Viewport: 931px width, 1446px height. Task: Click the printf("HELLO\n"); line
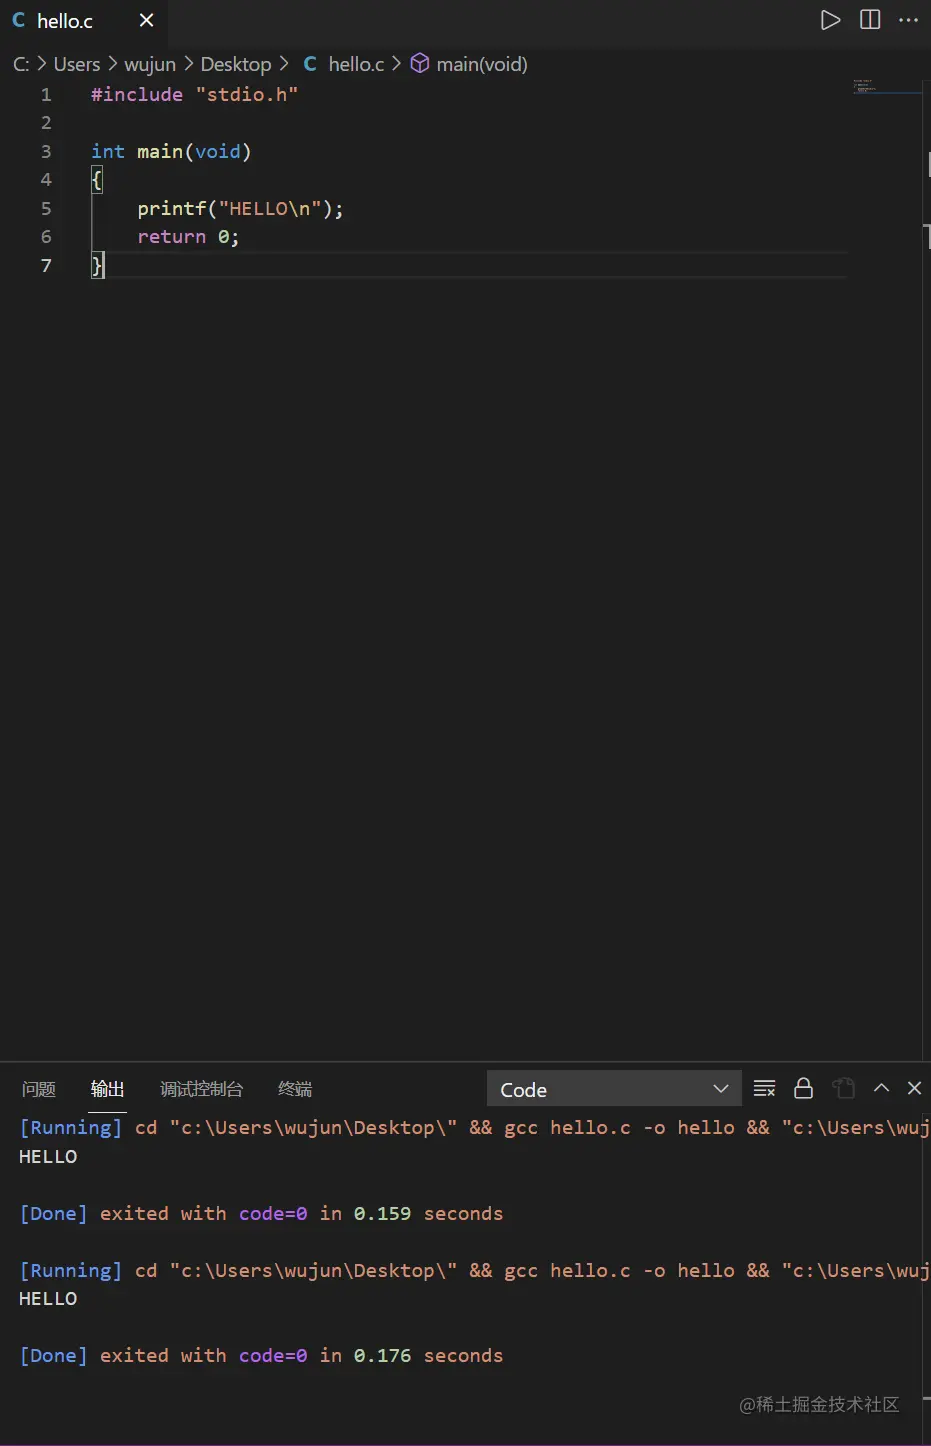(240, 209)
